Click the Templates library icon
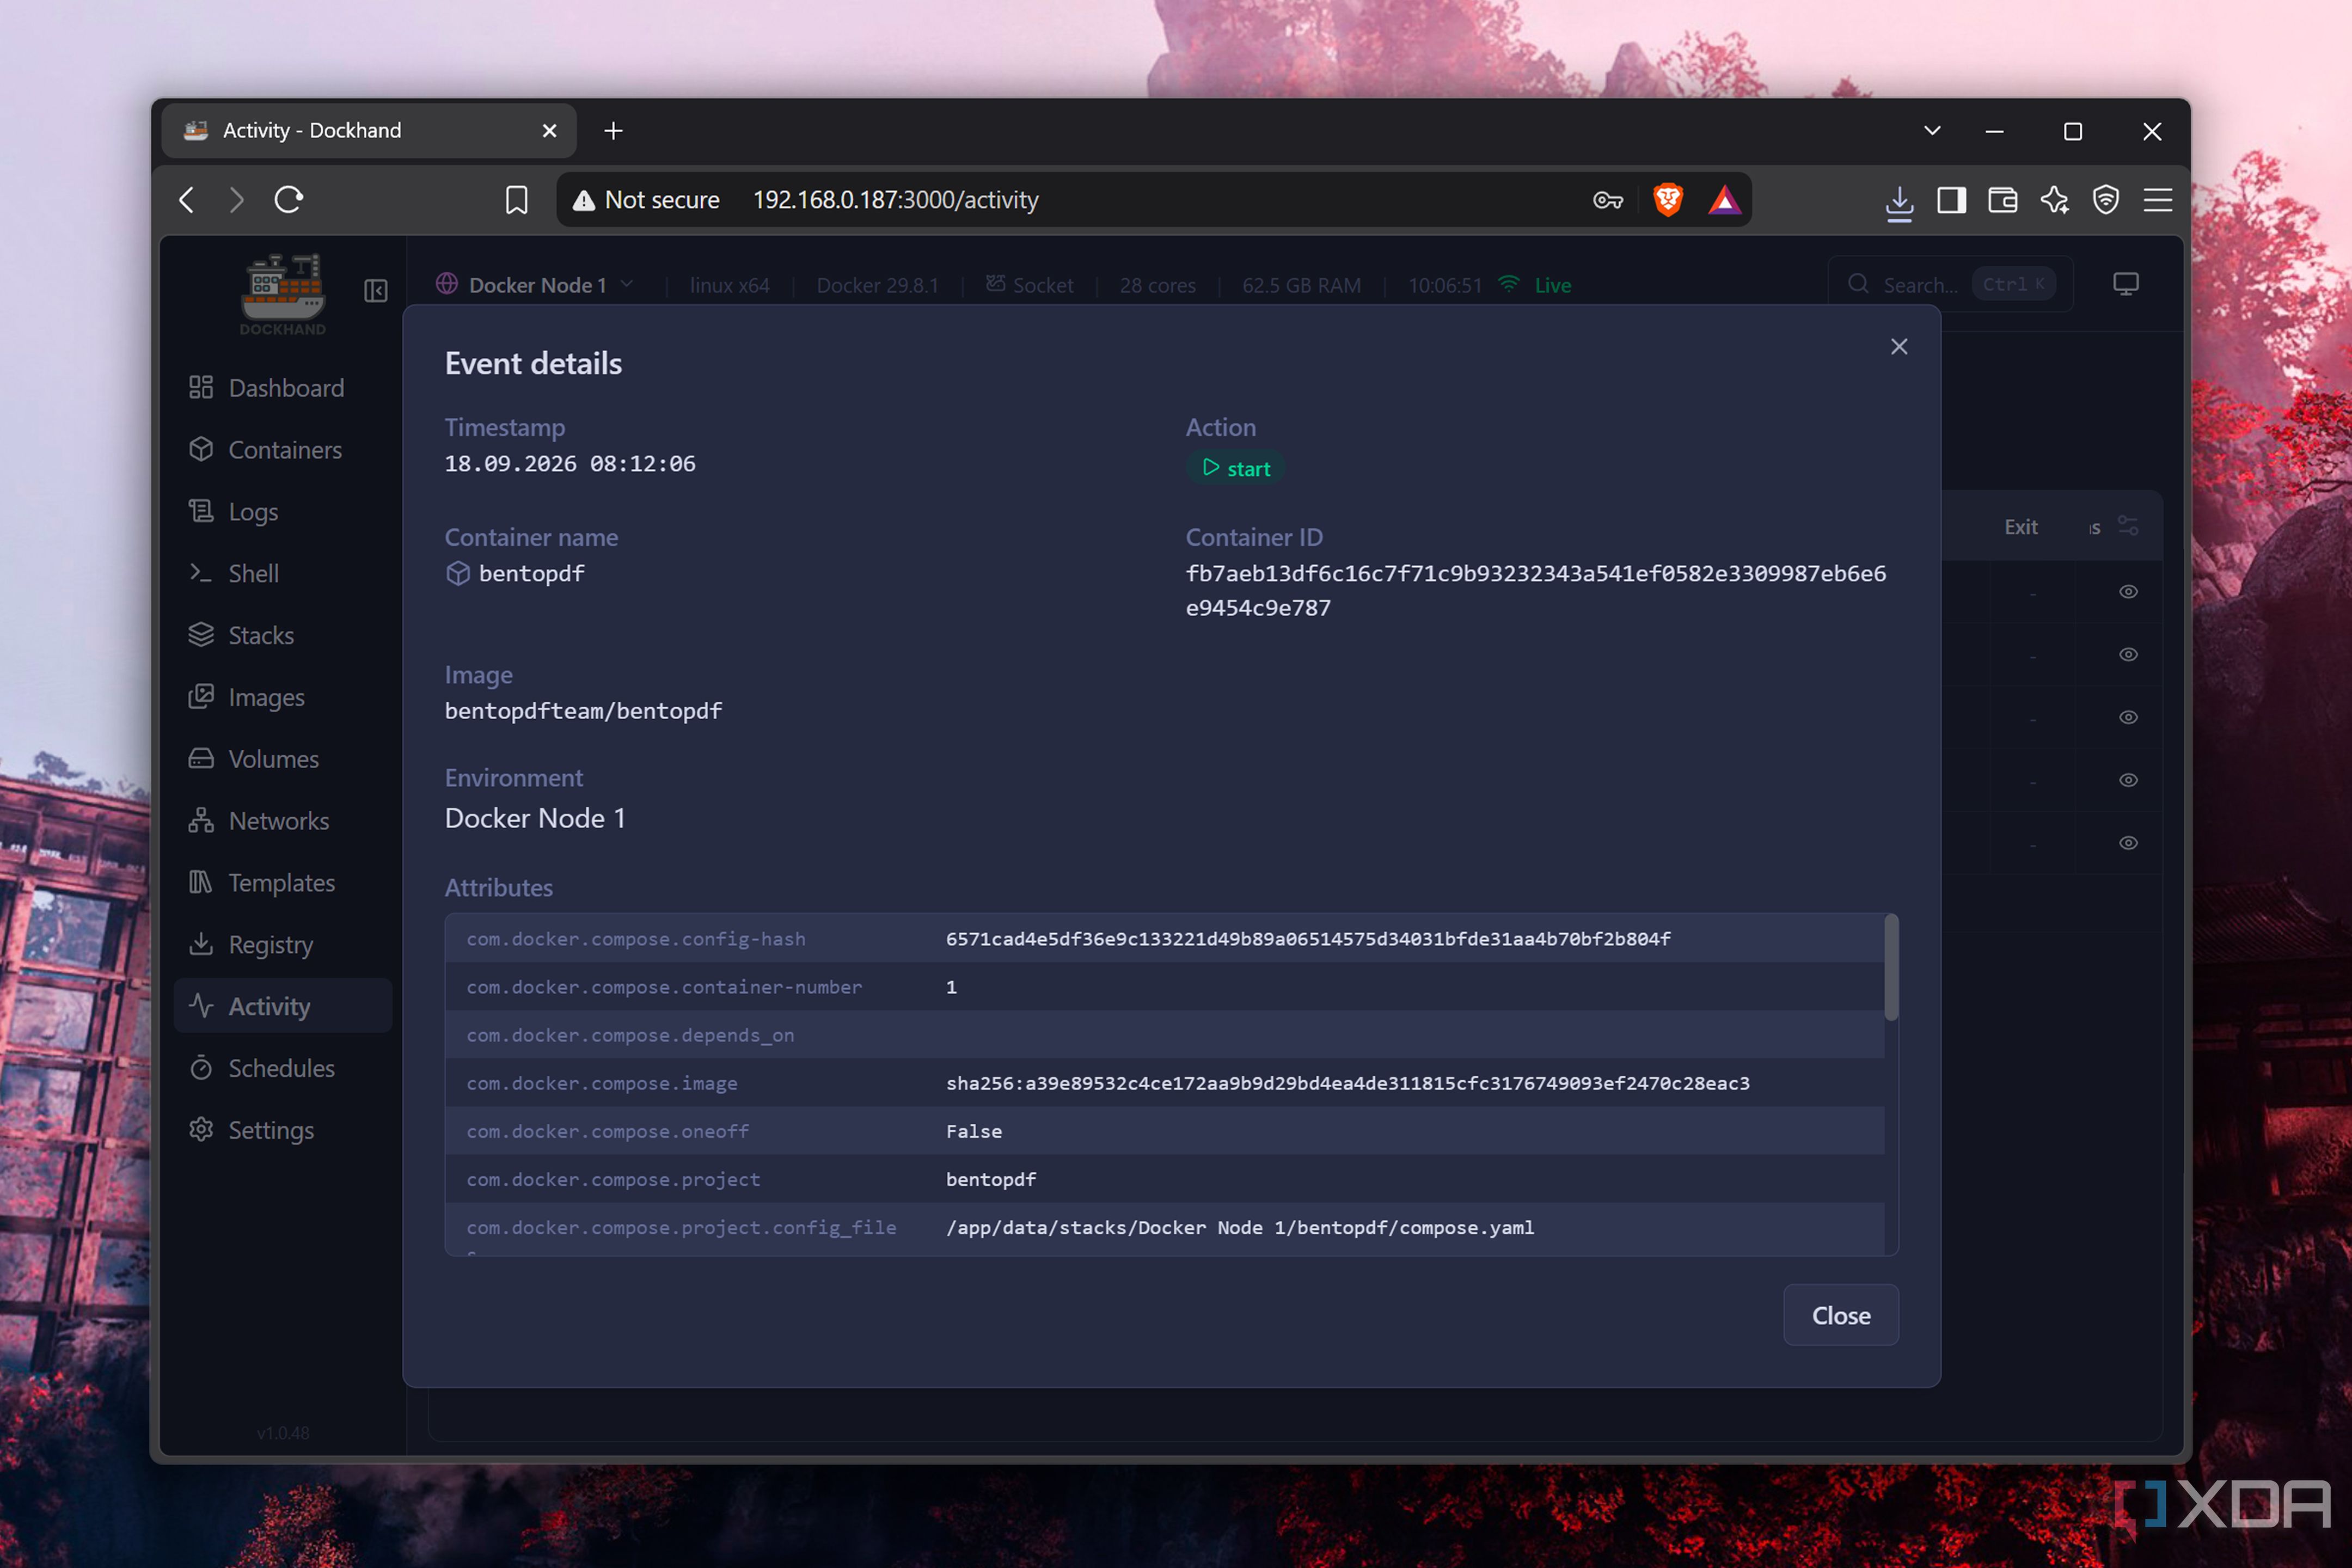 coord(201,882)
